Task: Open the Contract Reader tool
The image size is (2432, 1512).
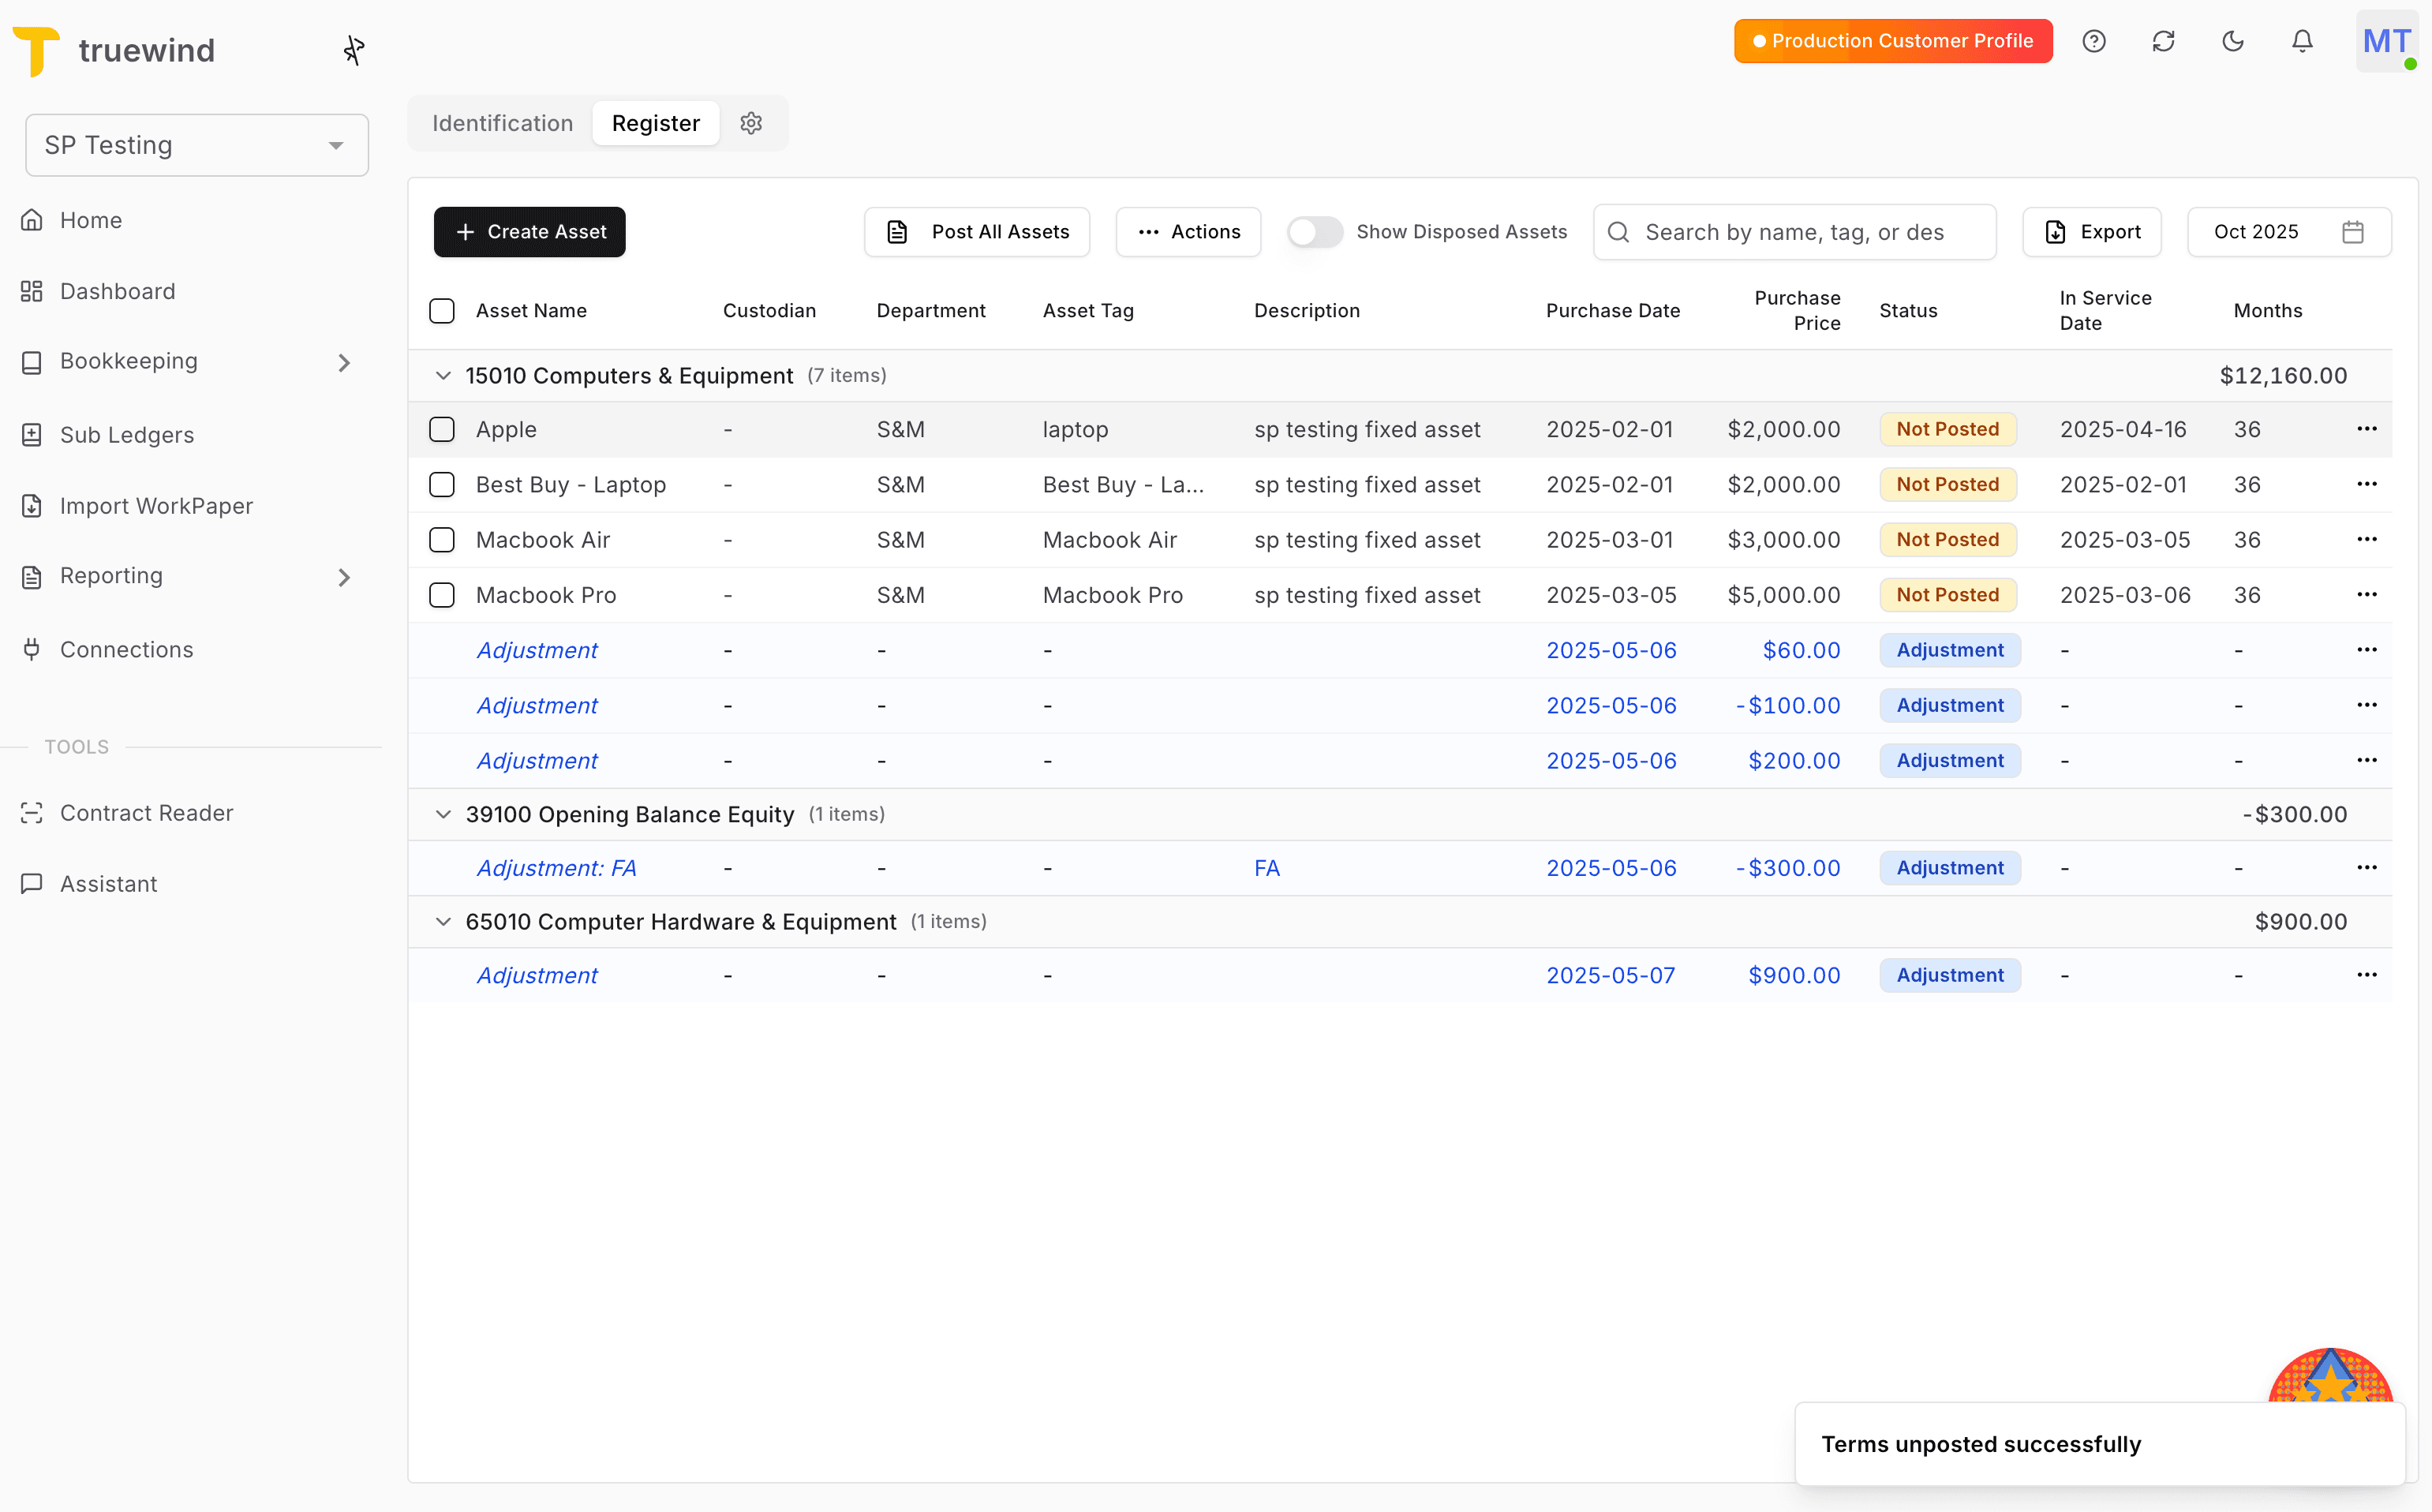Action: click(x=146, y=812)
